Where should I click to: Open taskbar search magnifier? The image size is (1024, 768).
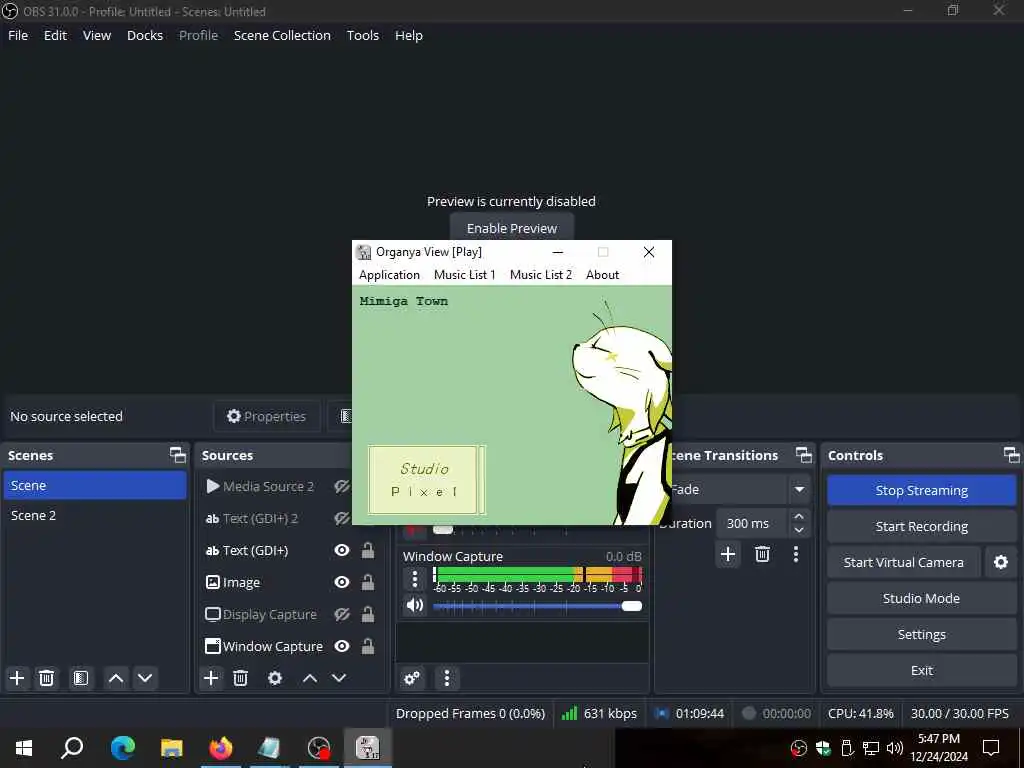click(72, 748)
